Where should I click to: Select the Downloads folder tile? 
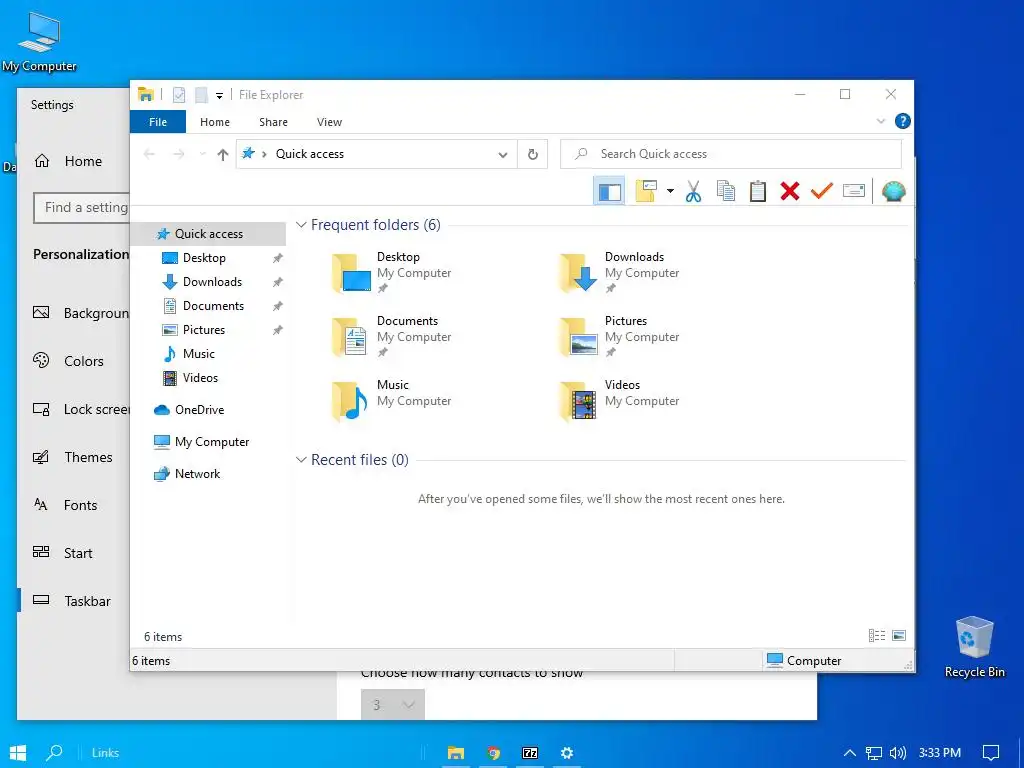coord(620,273)
